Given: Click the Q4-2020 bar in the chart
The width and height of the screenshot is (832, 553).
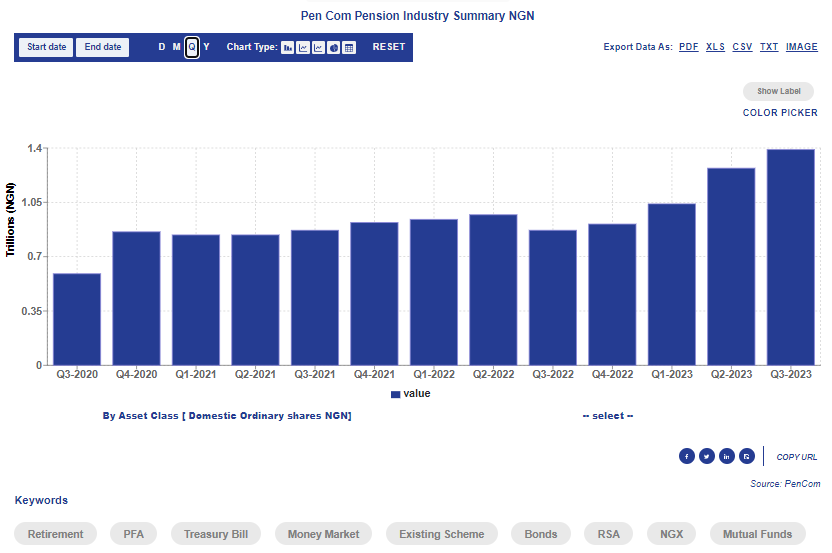Looking at the screenshot, I should tap(136, 298).
